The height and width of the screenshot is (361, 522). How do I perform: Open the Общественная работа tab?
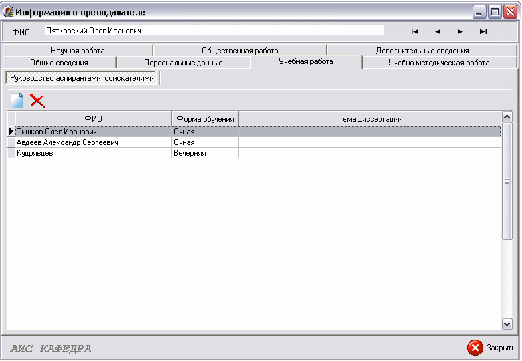240,50
